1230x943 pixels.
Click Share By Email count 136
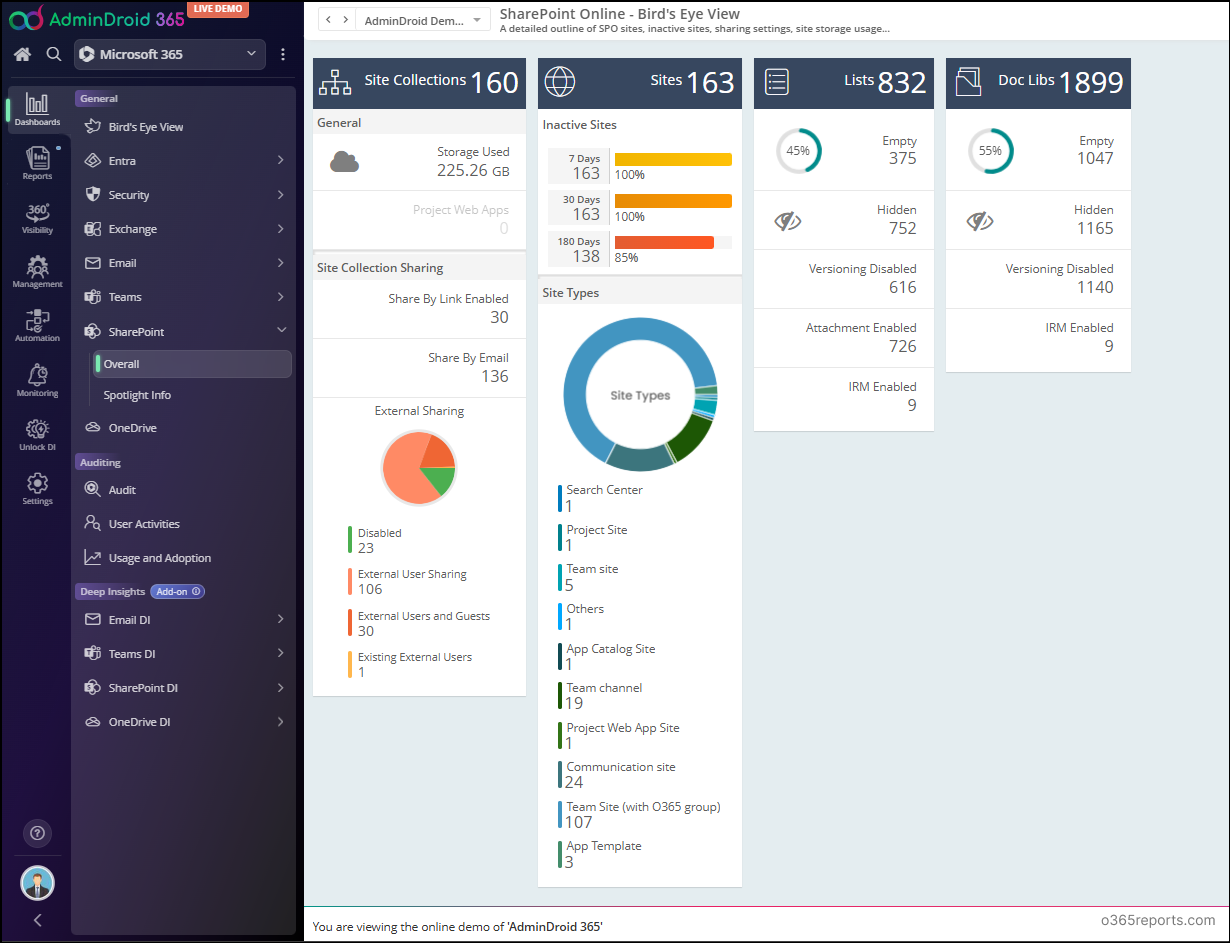point(495,377)
